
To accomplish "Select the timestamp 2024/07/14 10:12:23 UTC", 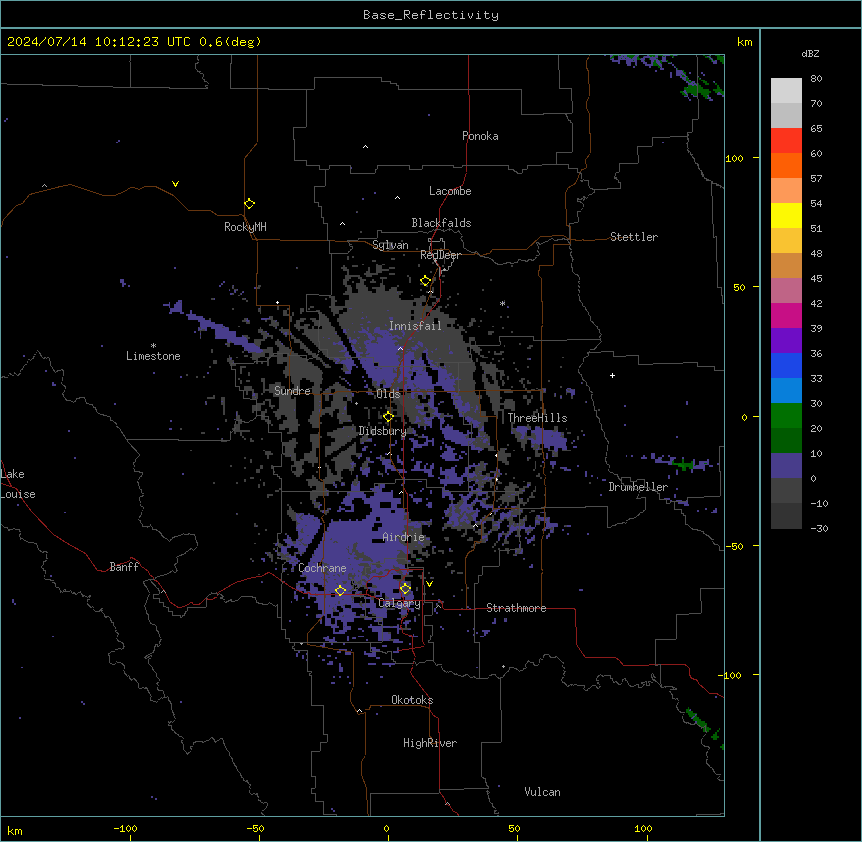I will (99, 42).
